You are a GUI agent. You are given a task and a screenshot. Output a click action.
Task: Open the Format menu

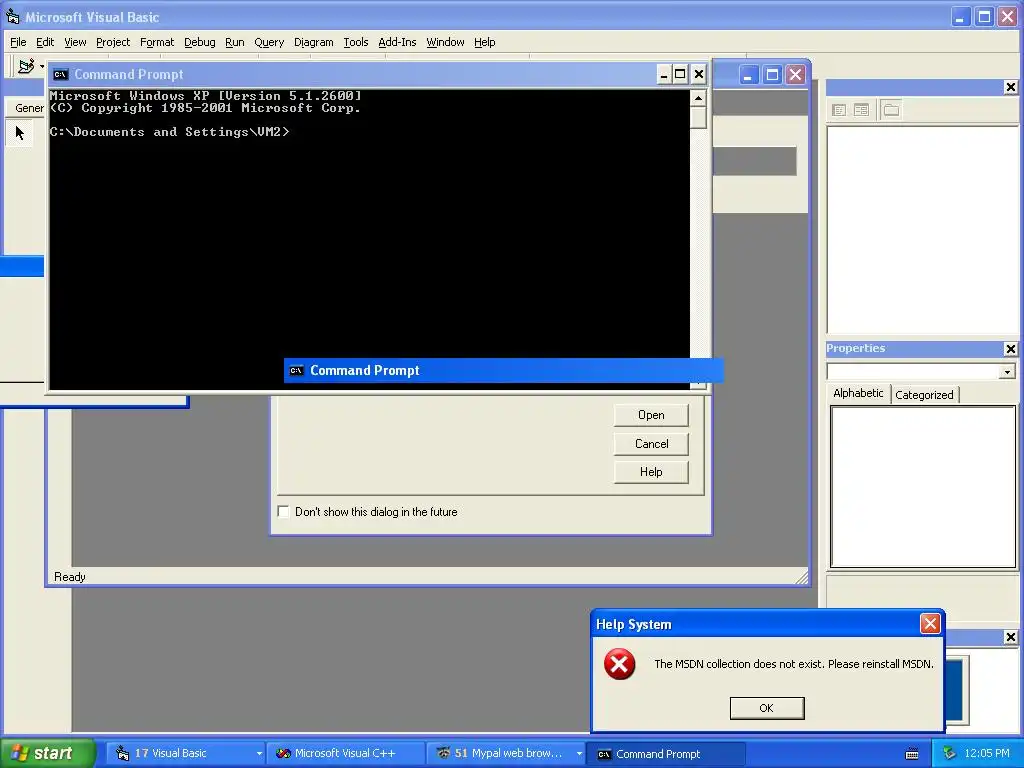pos(157,42)
